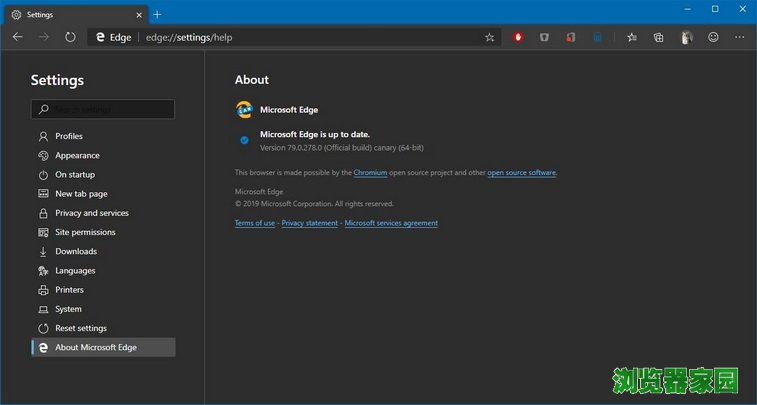Open the user profile avatar
Screen dimensions: 757x405
tap(686, 37)
